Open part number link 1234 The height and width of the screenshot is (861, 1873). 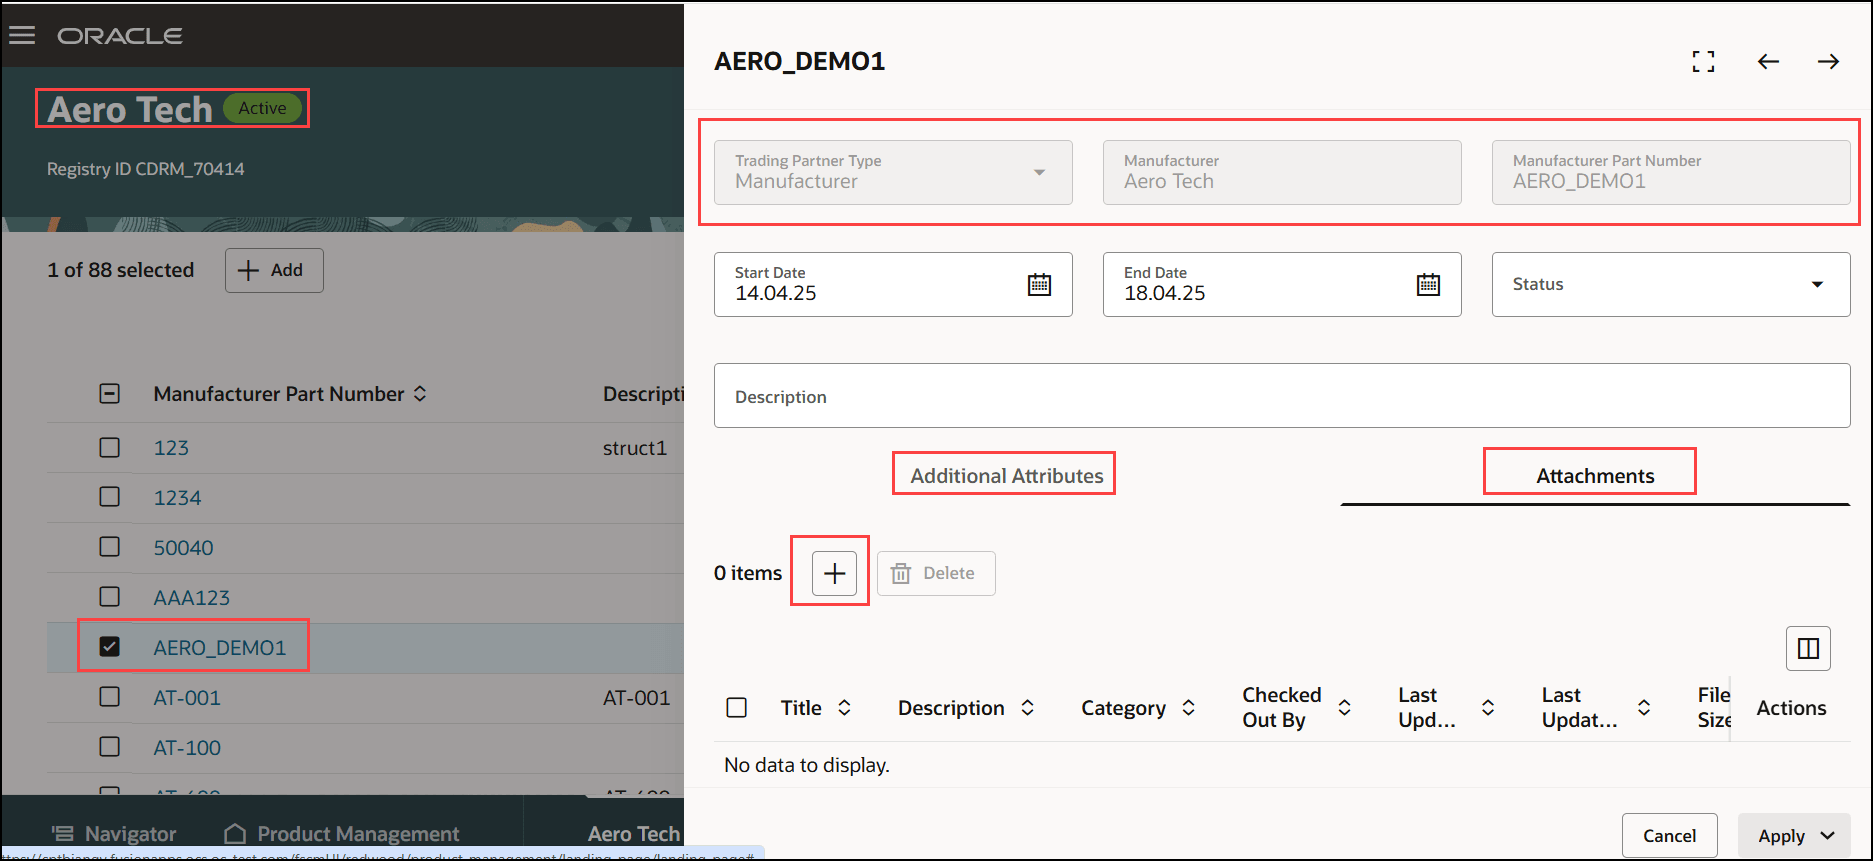pos(177,498)
